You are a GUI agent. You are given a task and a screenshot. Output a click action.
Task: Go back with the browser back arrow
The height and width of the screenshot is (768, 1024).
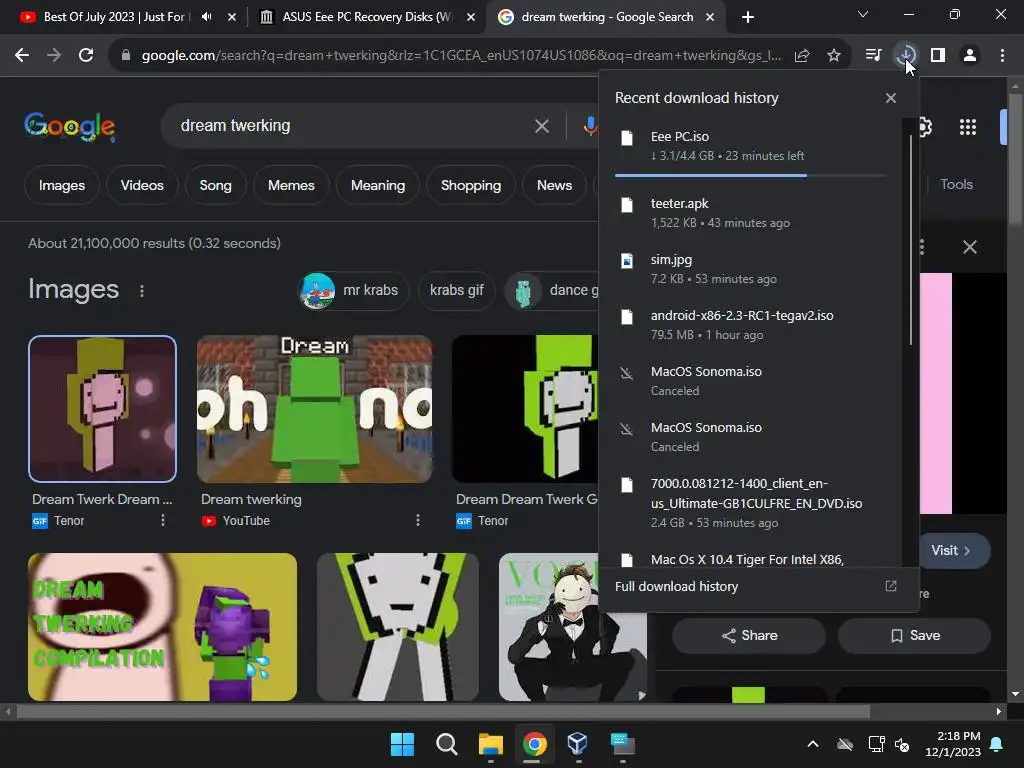click(x=22, y=56)
